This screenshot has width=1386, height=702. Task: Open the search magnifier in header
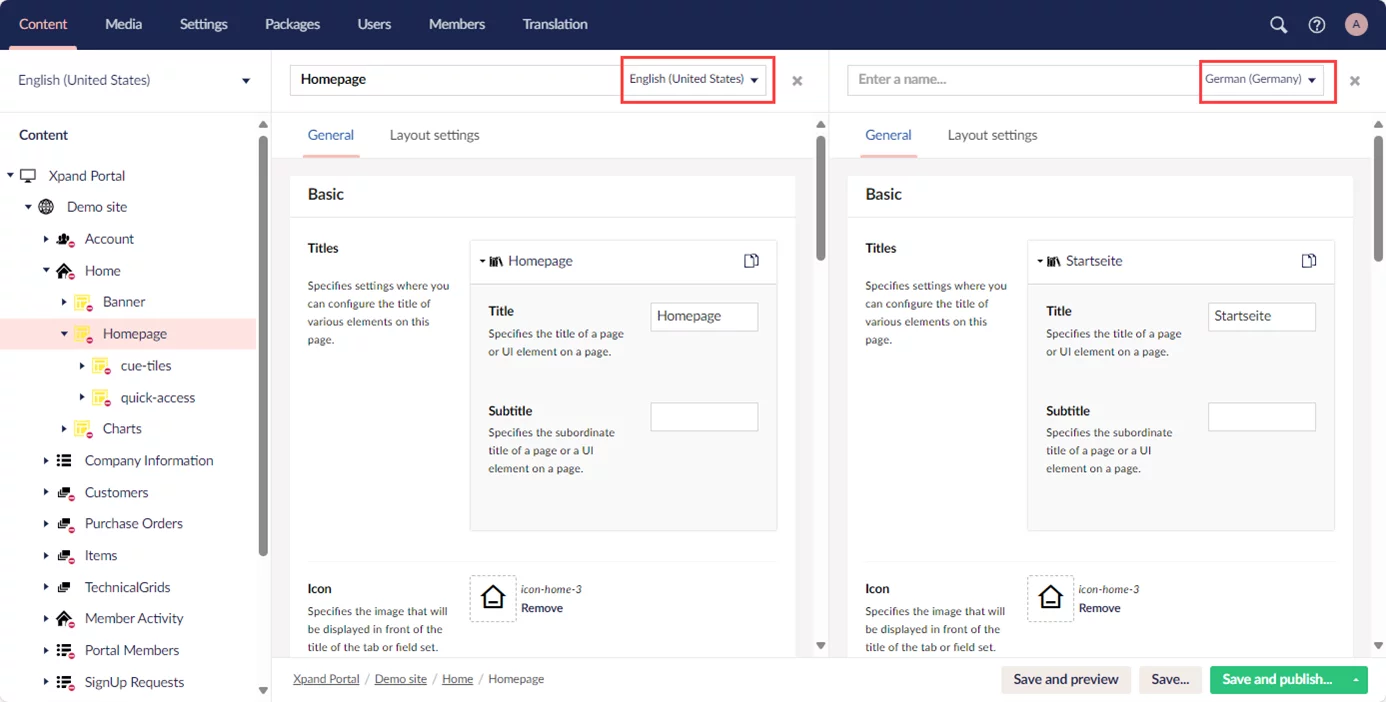pyautogui.click(x=1278, y=25)
